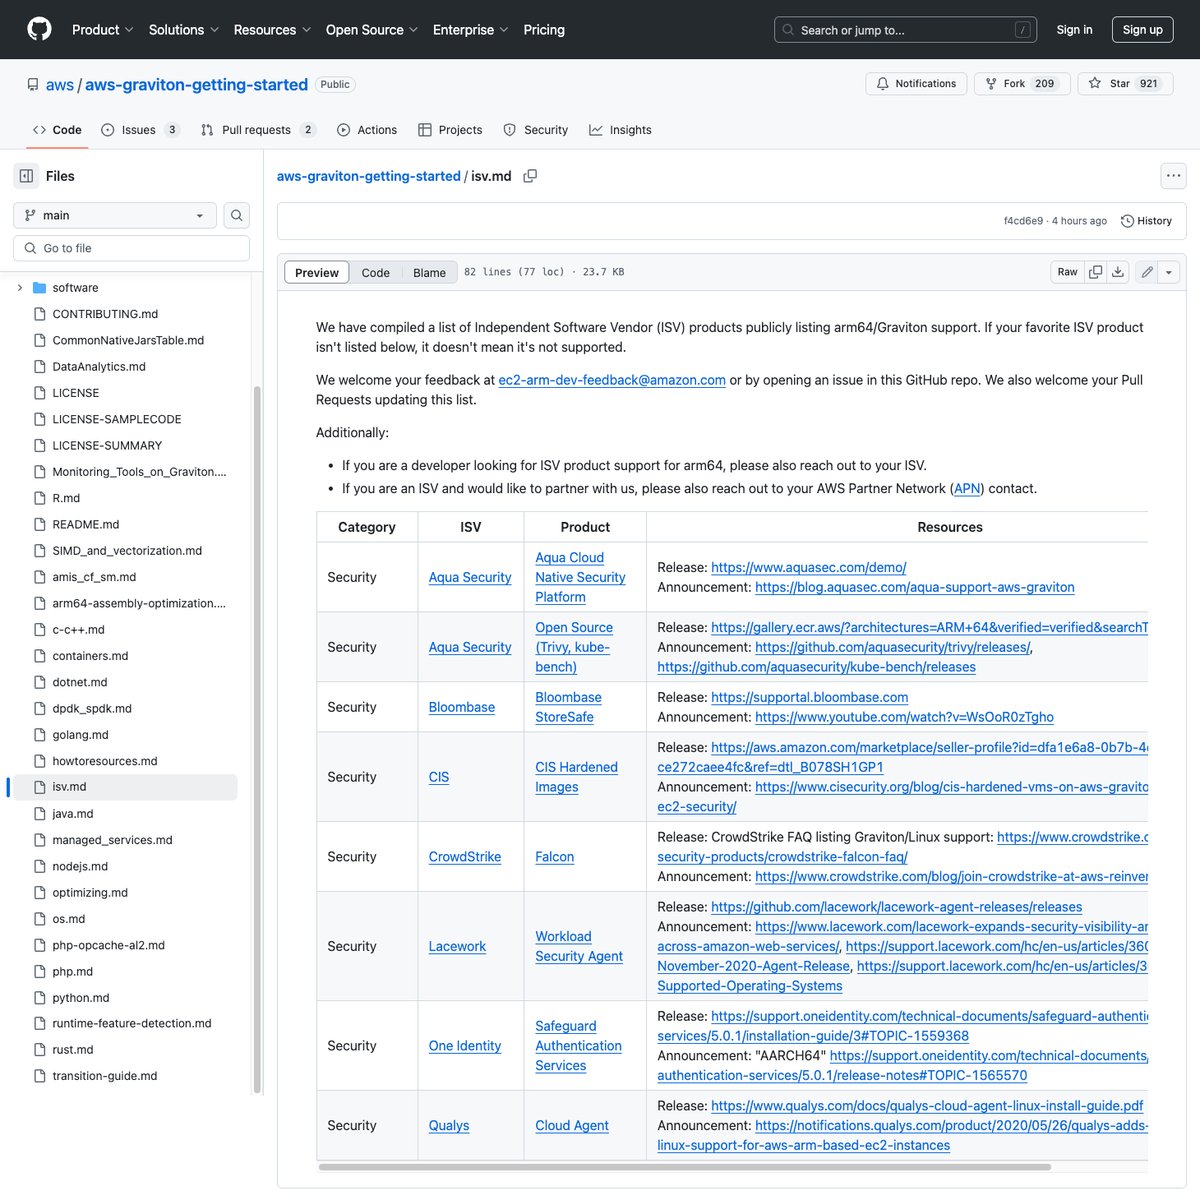This screenshot has width=1200, height=1200.
Task: Open the more file actions ellipsis menu
Action: point(1173,176)
